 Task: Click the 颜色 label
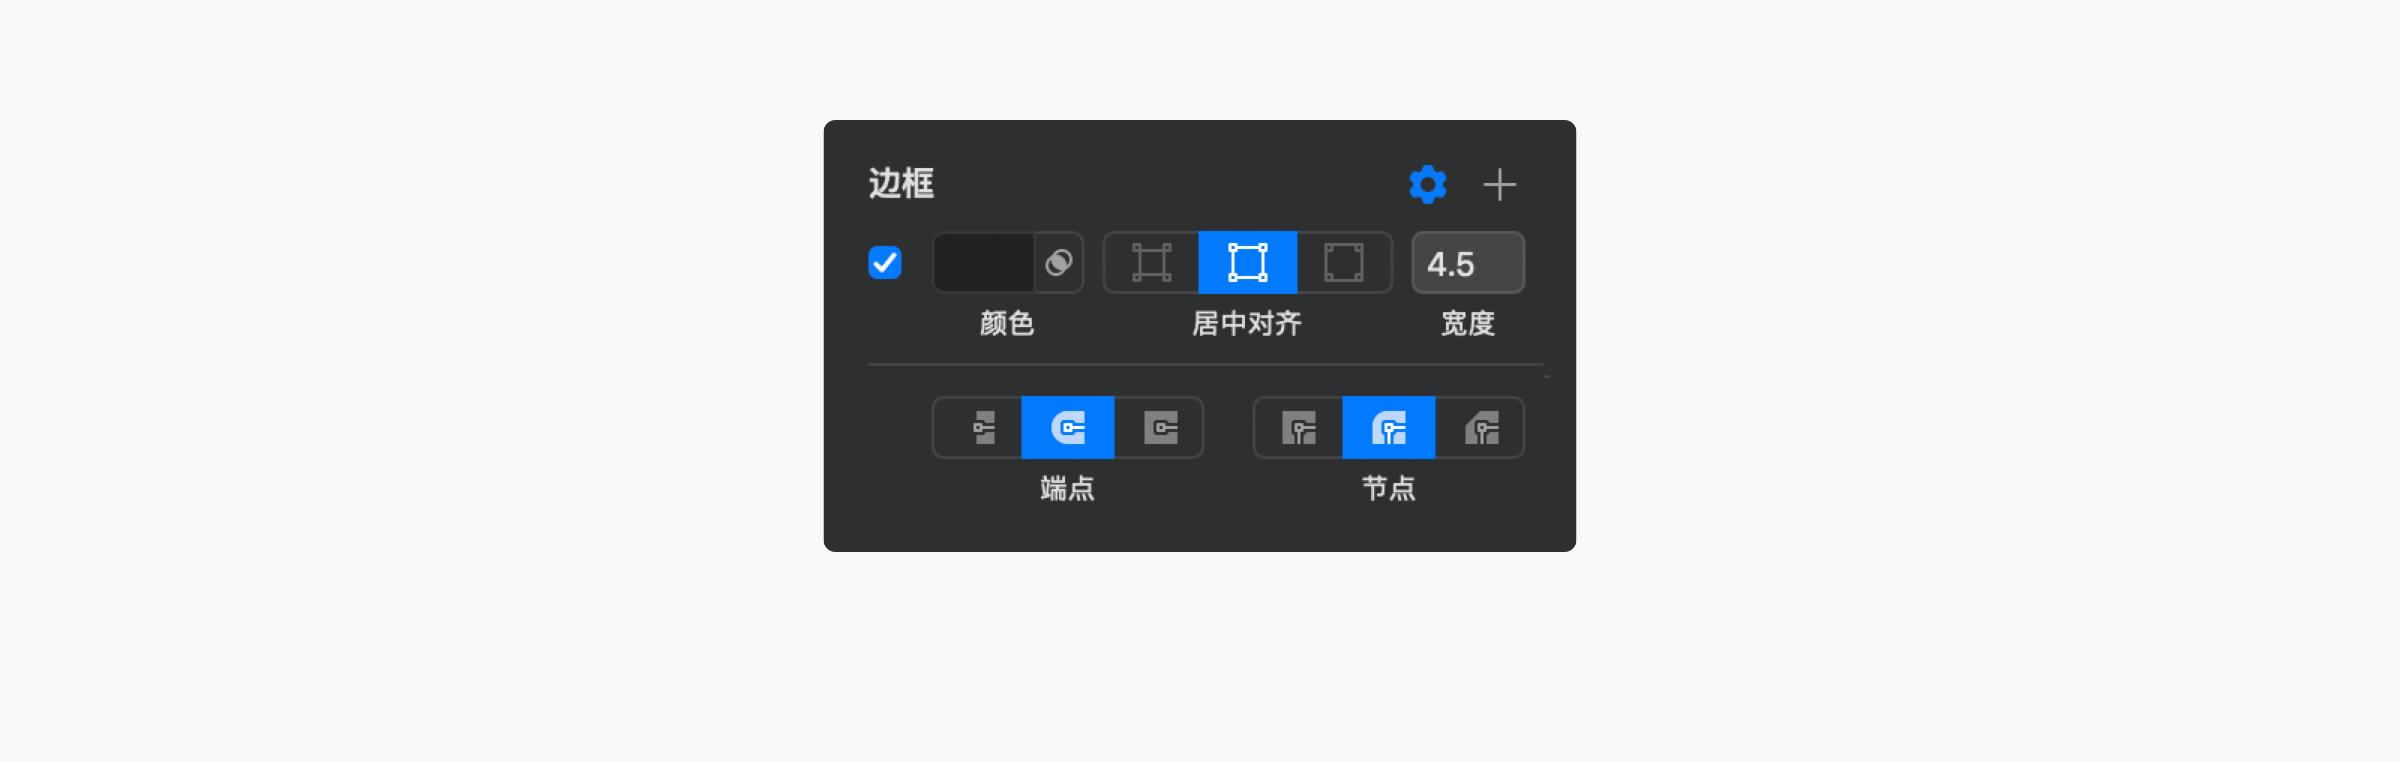point(1007,323)
